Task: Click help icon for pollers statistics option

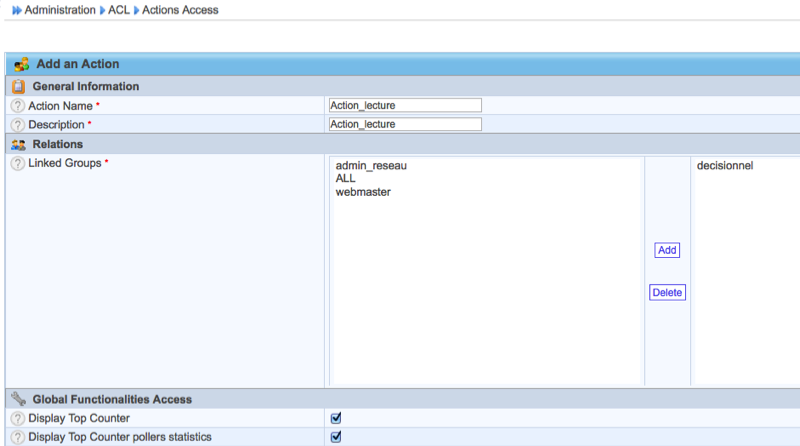Action: point(18,437)
